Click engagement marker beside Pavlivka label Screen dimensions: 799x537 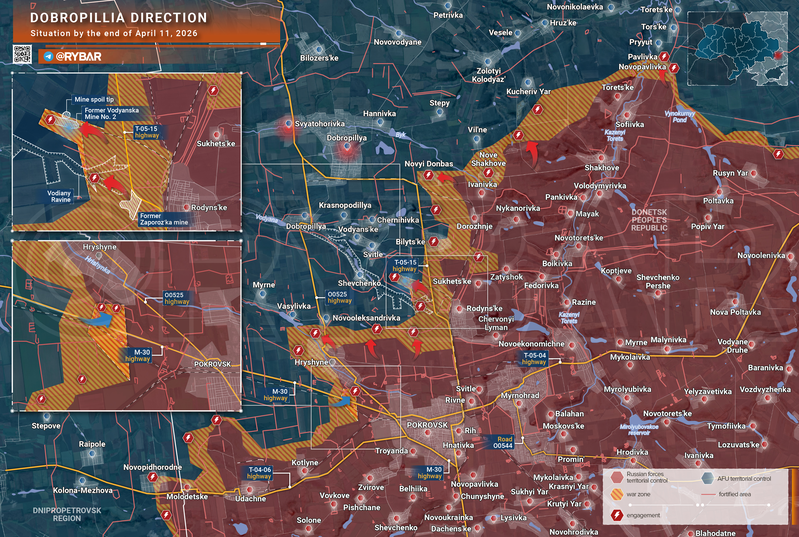tap(664, 57)
